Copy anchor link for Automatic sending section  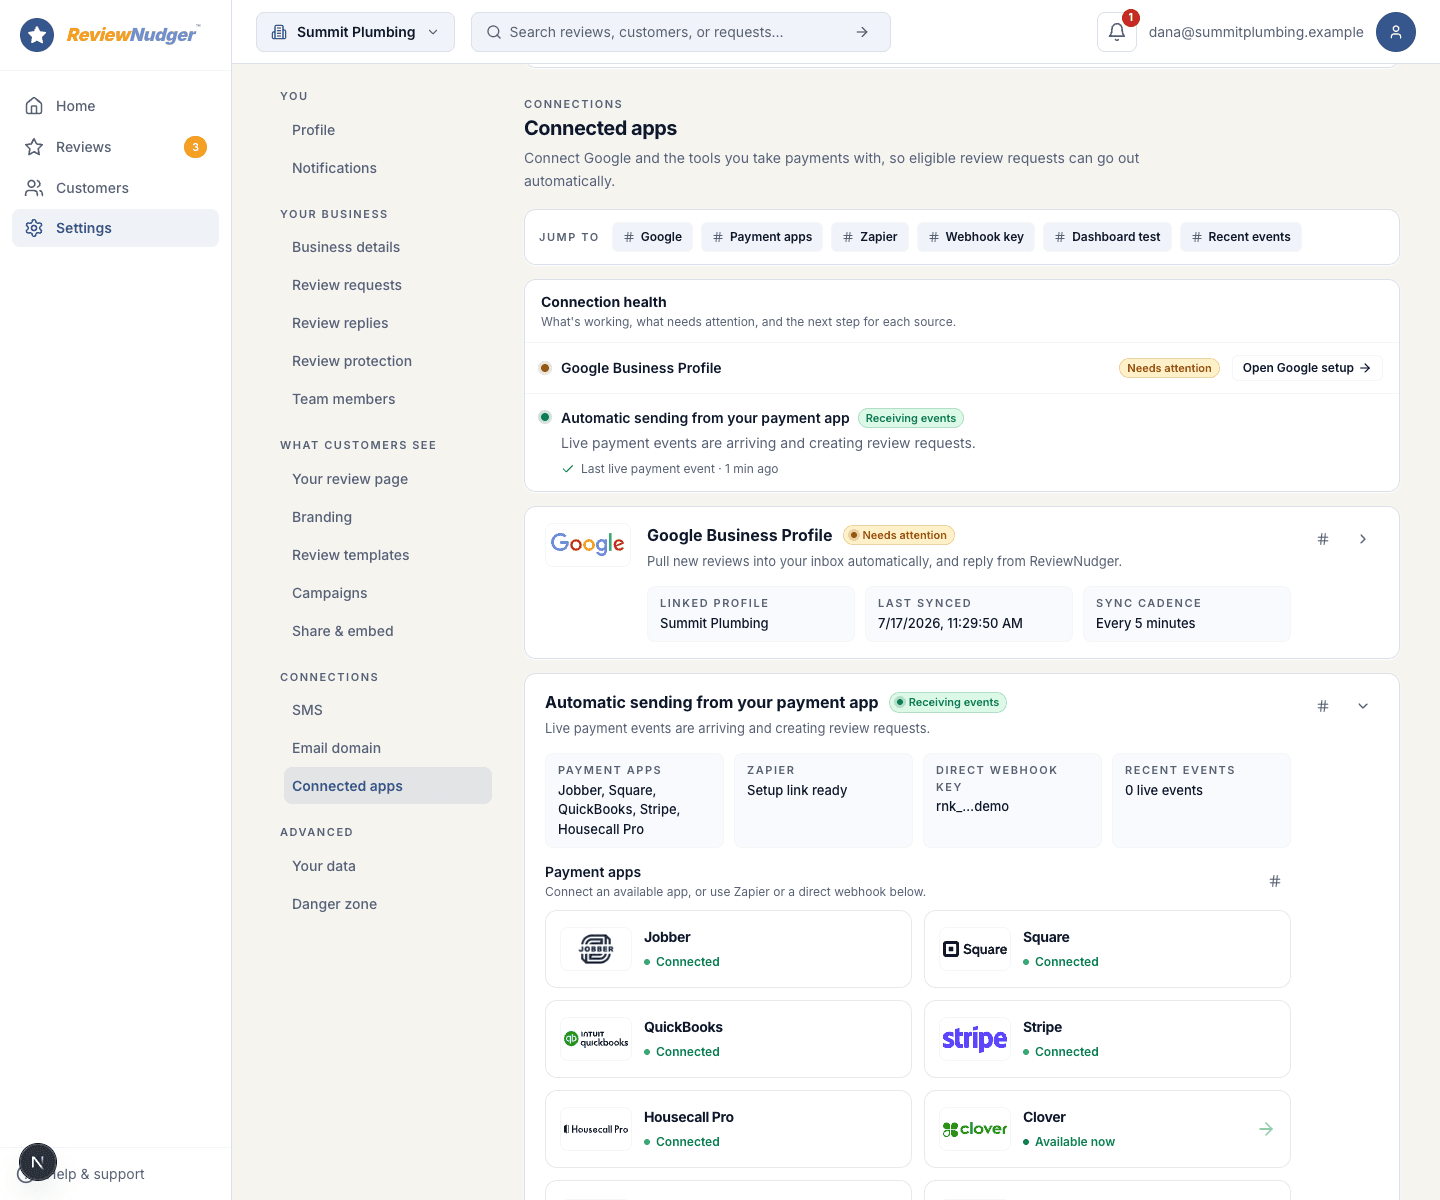(x=1323, y=706)
